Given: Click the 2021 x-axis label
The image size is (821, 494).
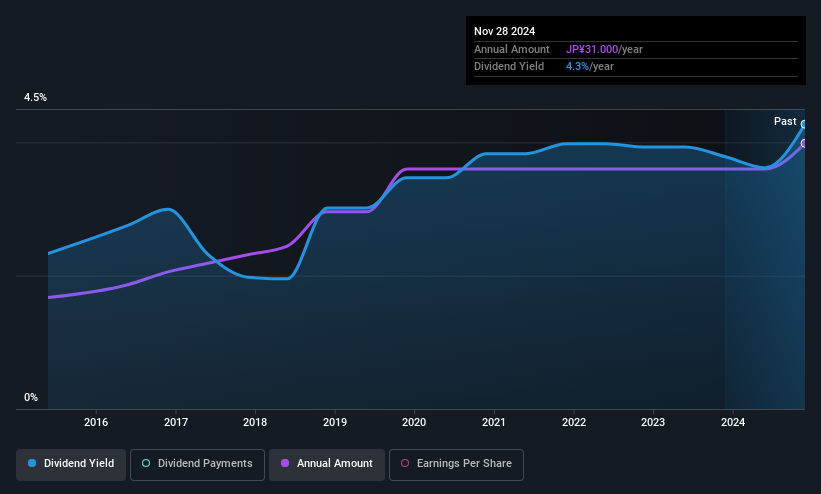Looking at the screenshot, I should tap(494, 422).
